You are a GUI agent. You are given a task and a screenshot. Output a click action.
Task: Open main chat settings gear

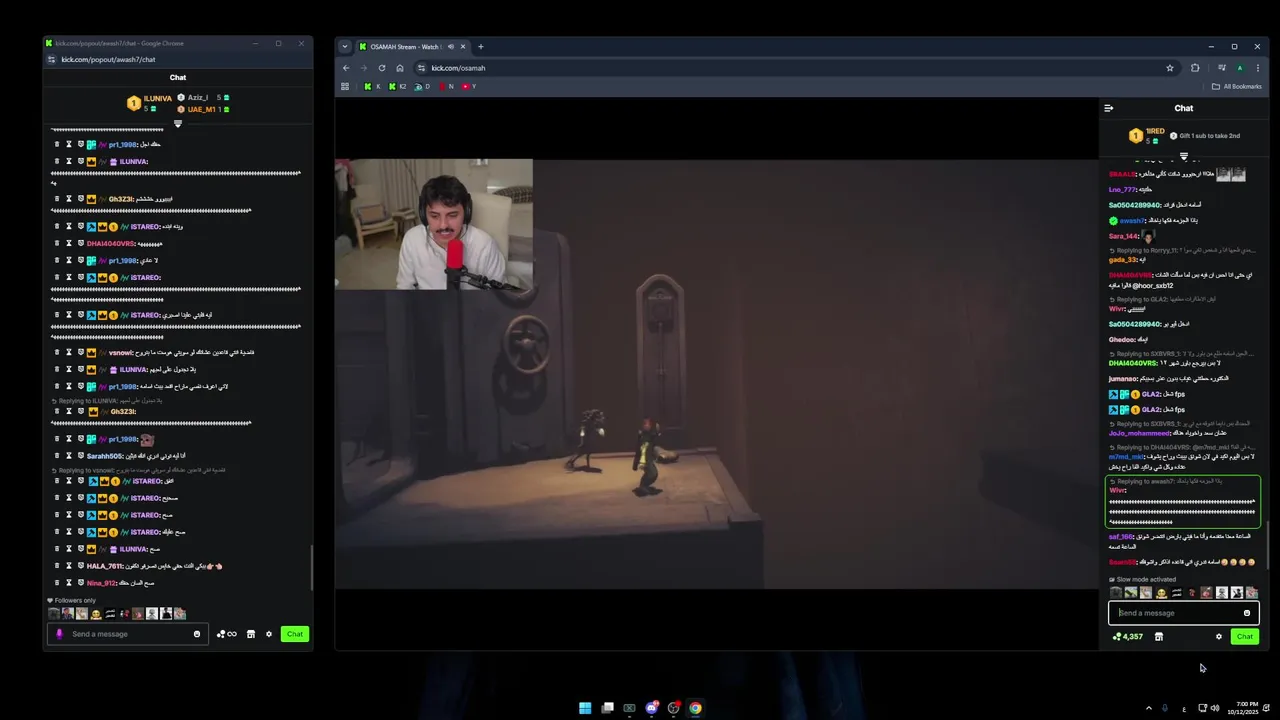coord(1219,637)
